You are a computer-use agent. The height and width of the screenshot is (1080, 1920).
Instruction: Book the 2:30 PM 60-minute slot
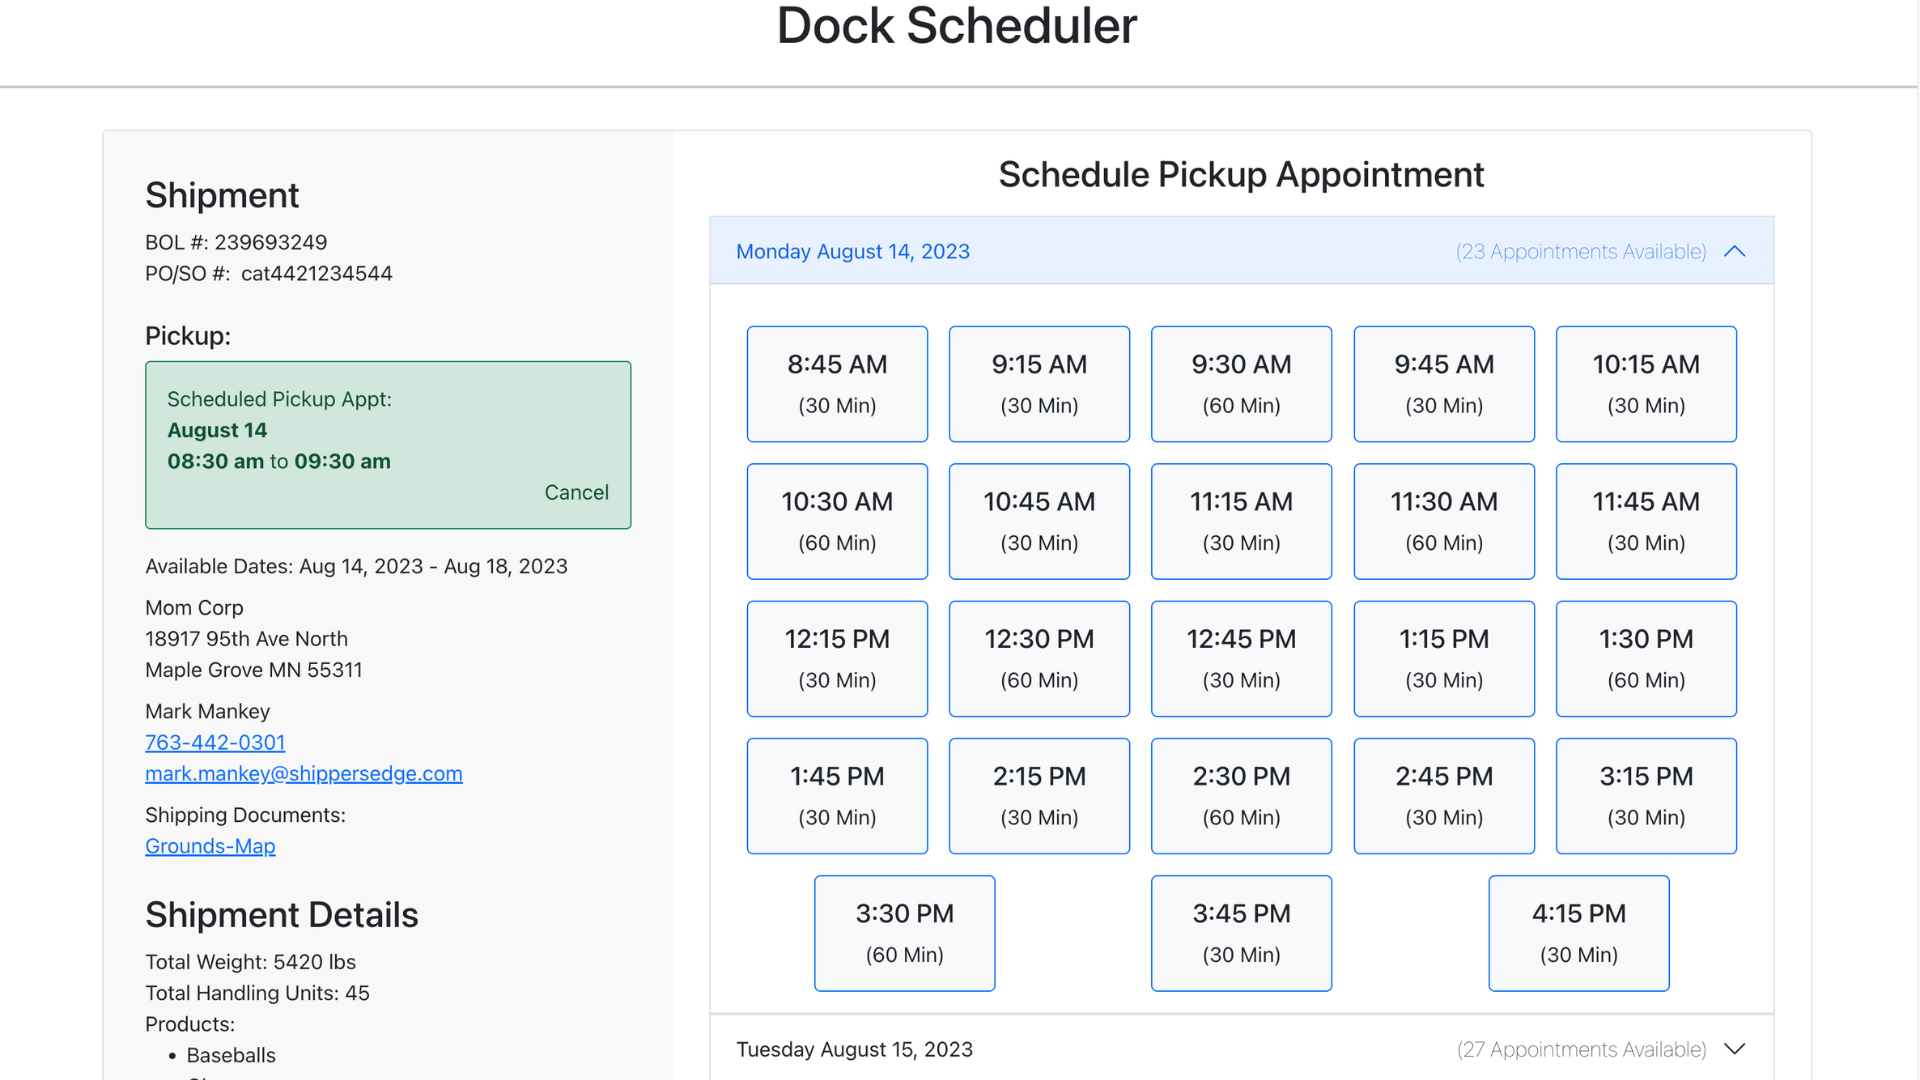pos(1241,795)
